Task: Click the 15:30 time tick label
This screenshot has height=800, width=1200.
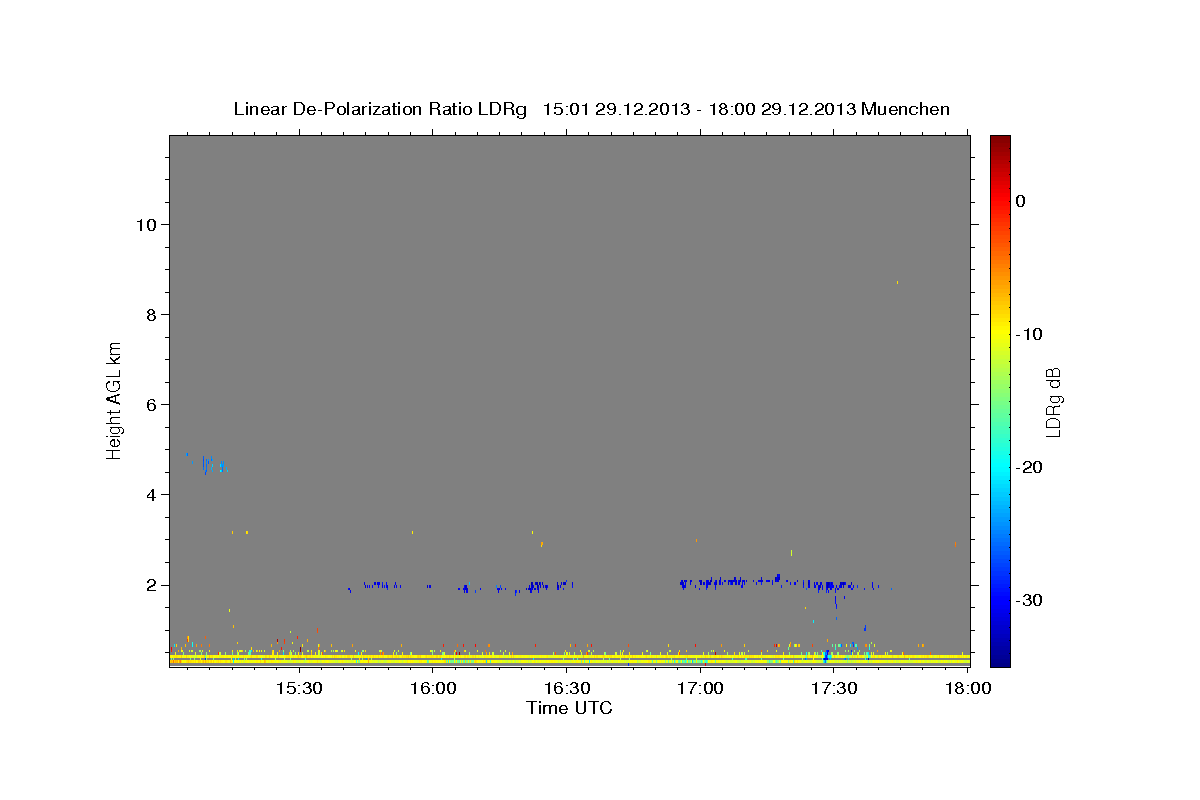Action: pos(298,689)
